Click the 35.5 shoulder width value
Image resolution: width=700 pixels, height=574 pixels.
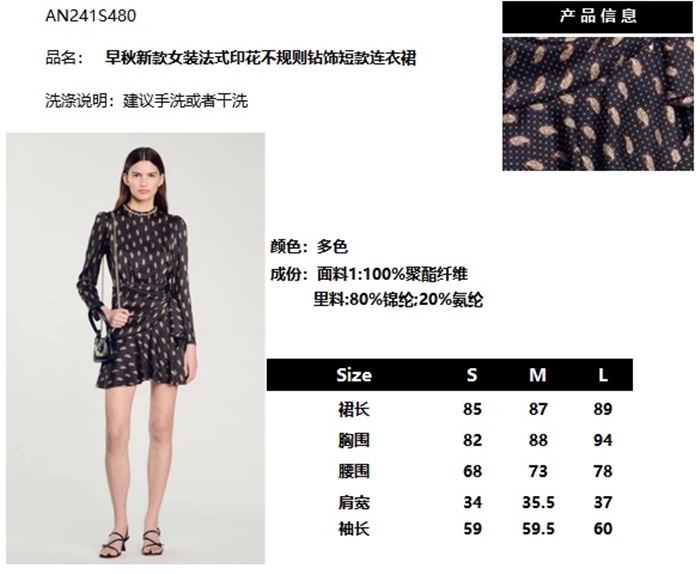[538, 503]
